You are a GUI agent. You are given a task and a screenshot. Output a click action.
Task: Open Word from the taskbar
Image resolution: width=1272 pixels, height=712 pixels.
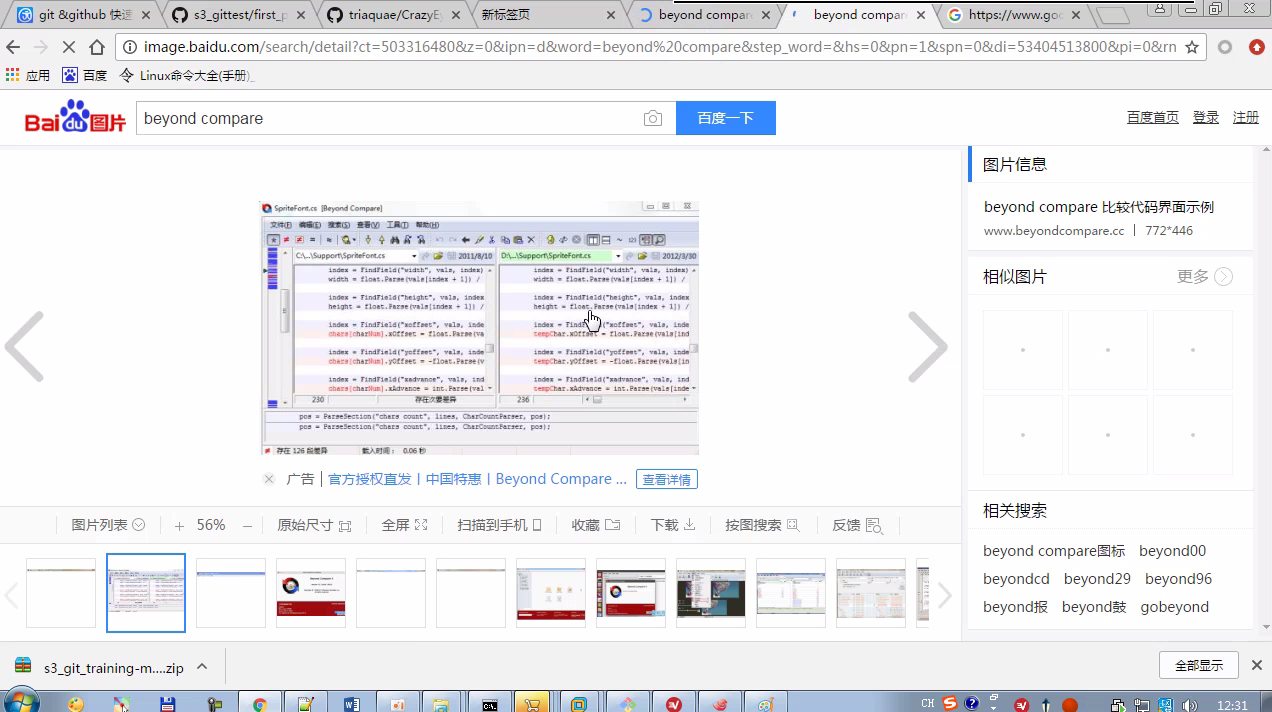coord(351,704)
